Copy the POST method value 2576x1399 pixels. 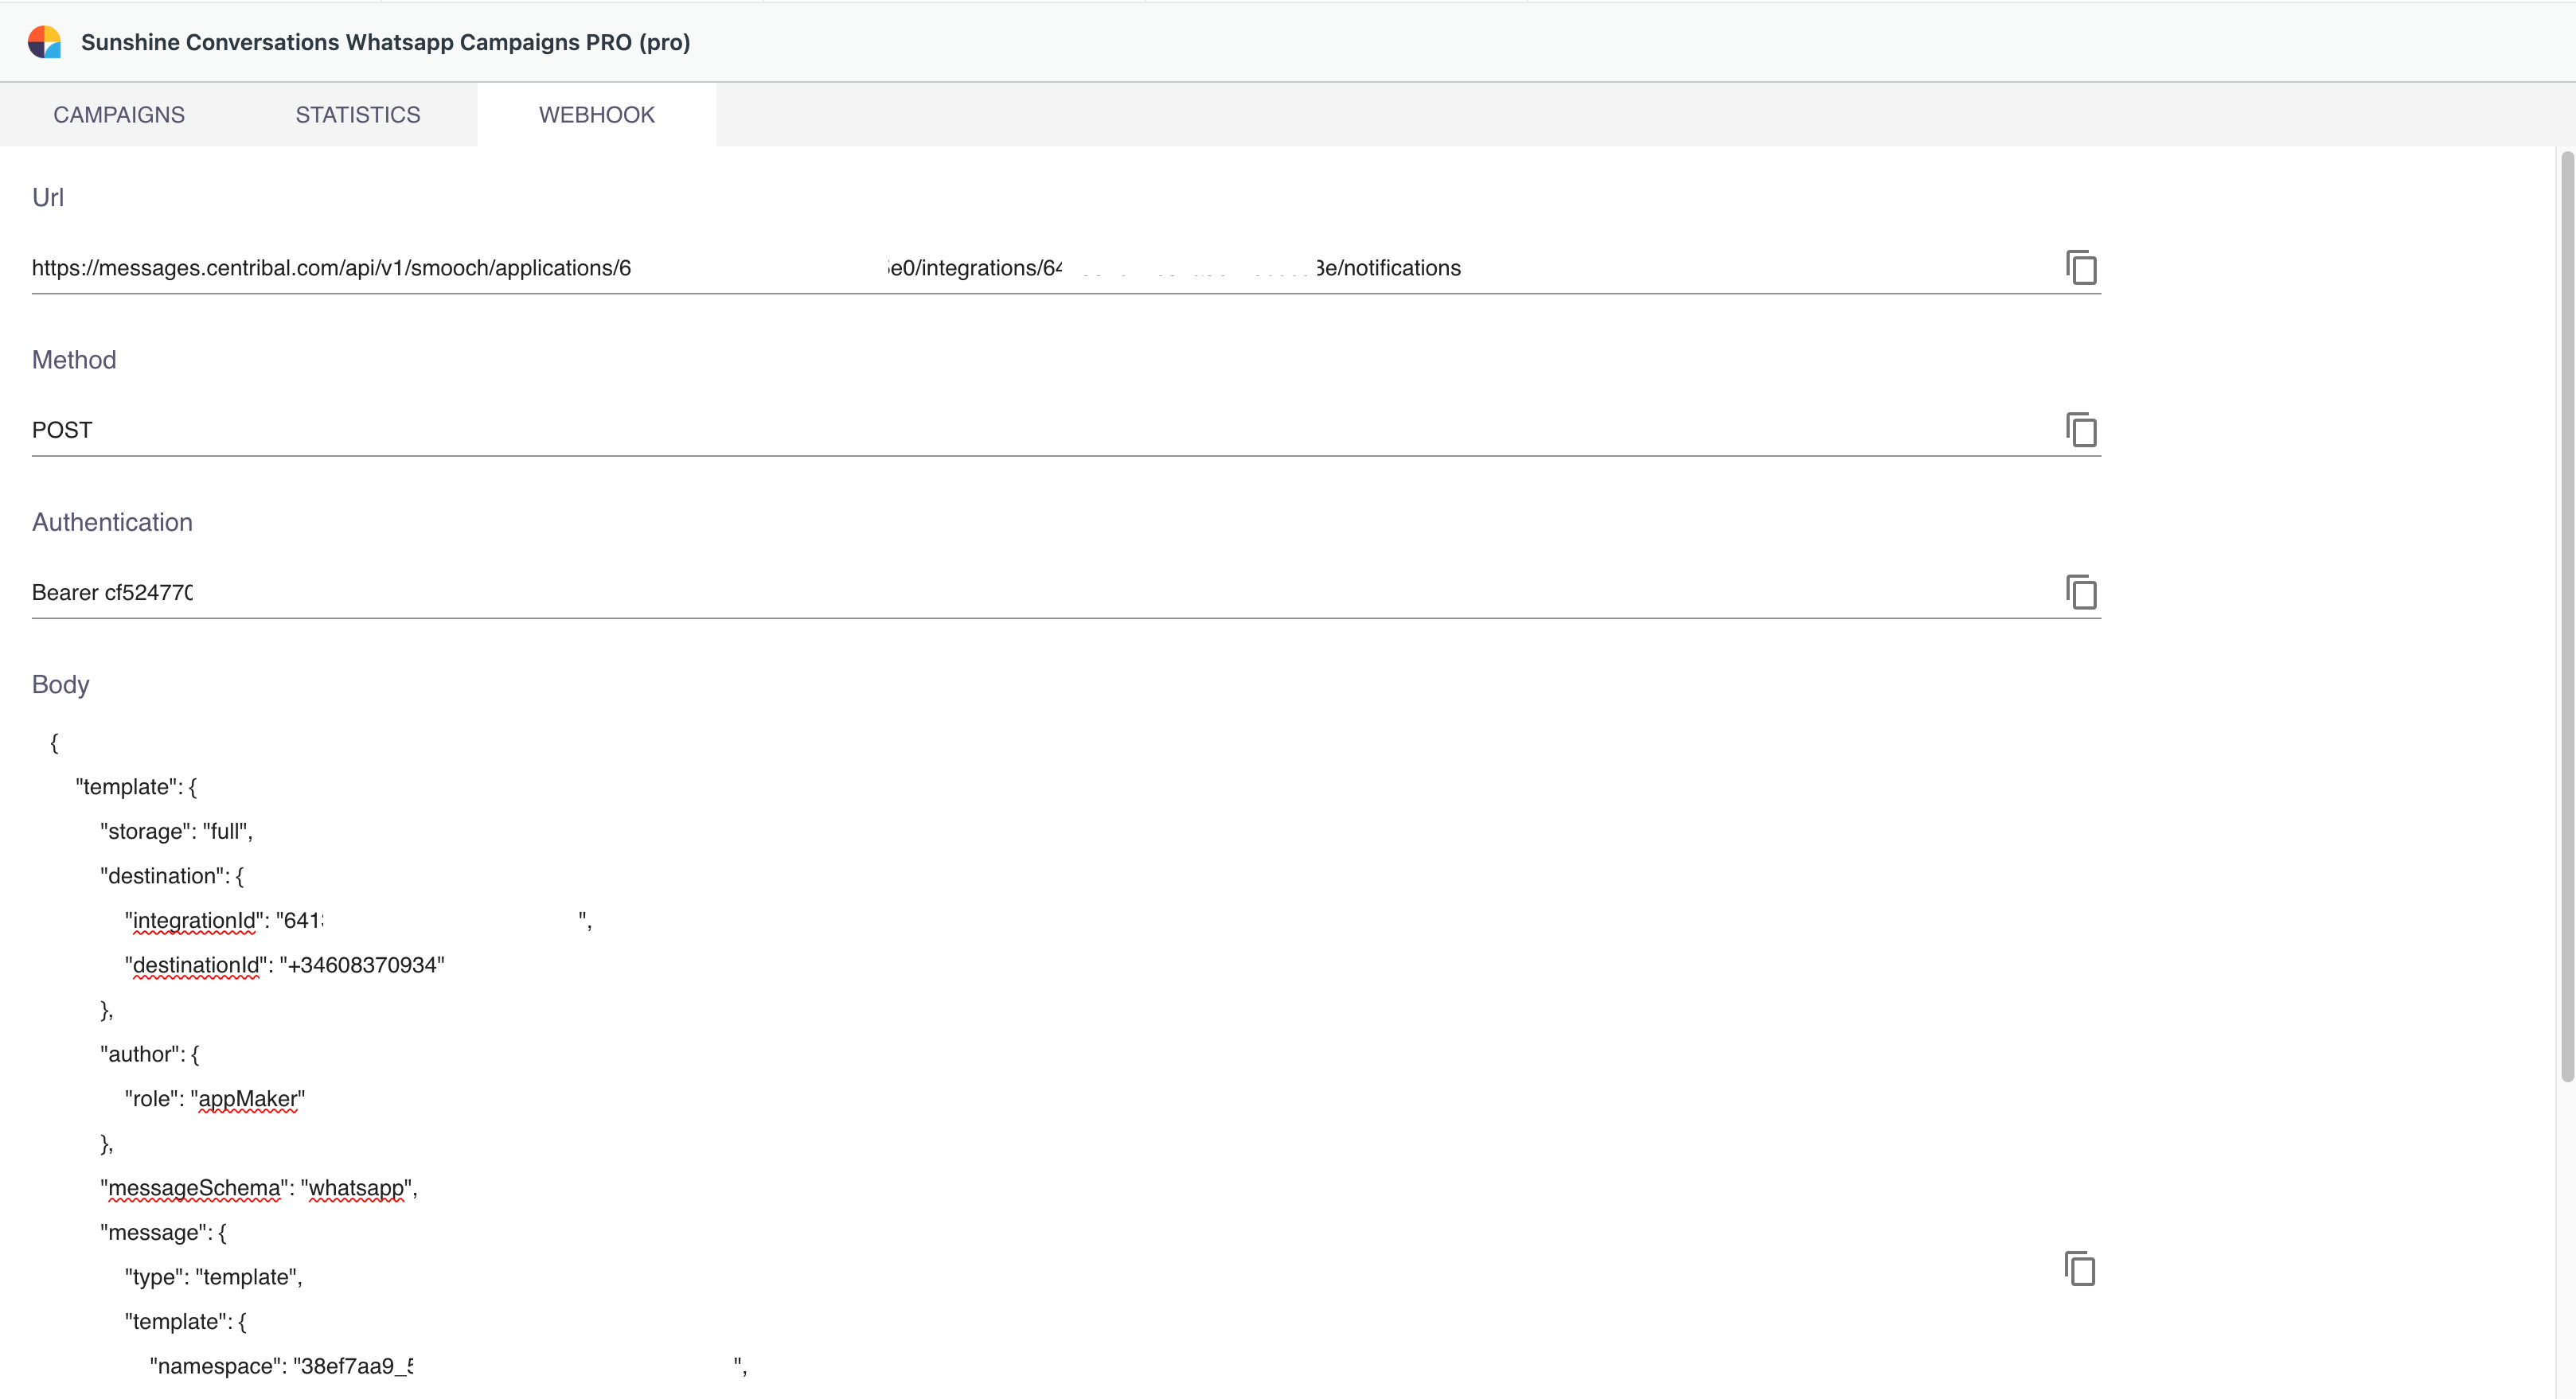tap(2081, 430)
